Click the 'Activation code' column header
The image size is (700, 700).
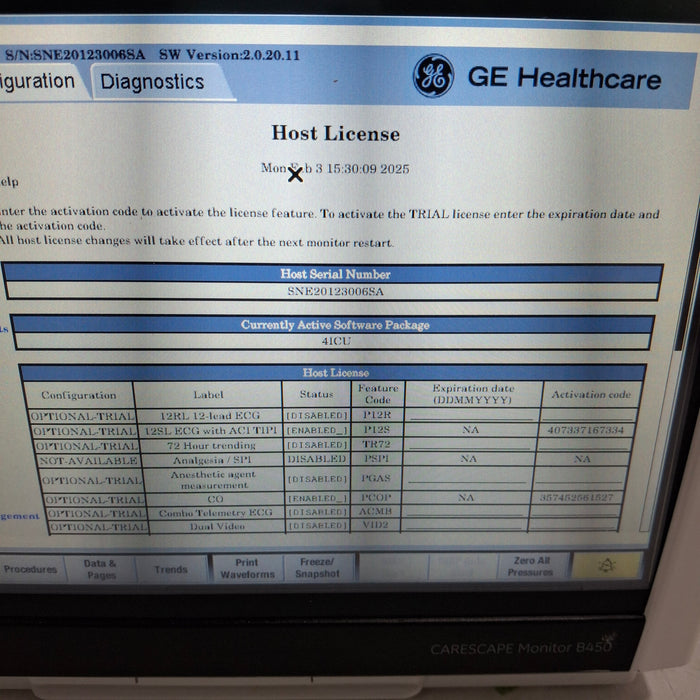coord(591,394)
